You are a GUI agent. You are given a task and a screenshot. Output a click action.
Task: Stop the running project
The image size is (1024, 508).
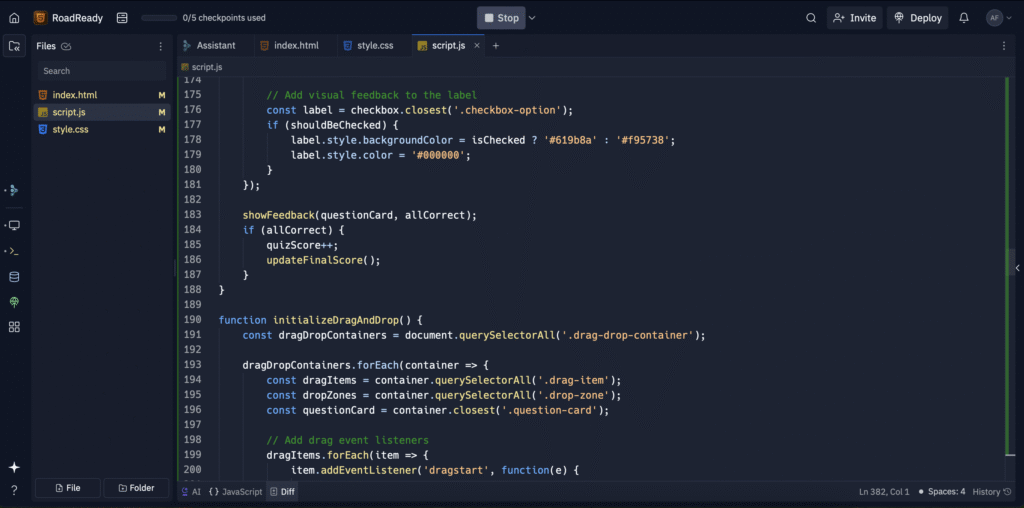(x=501, y=18)
